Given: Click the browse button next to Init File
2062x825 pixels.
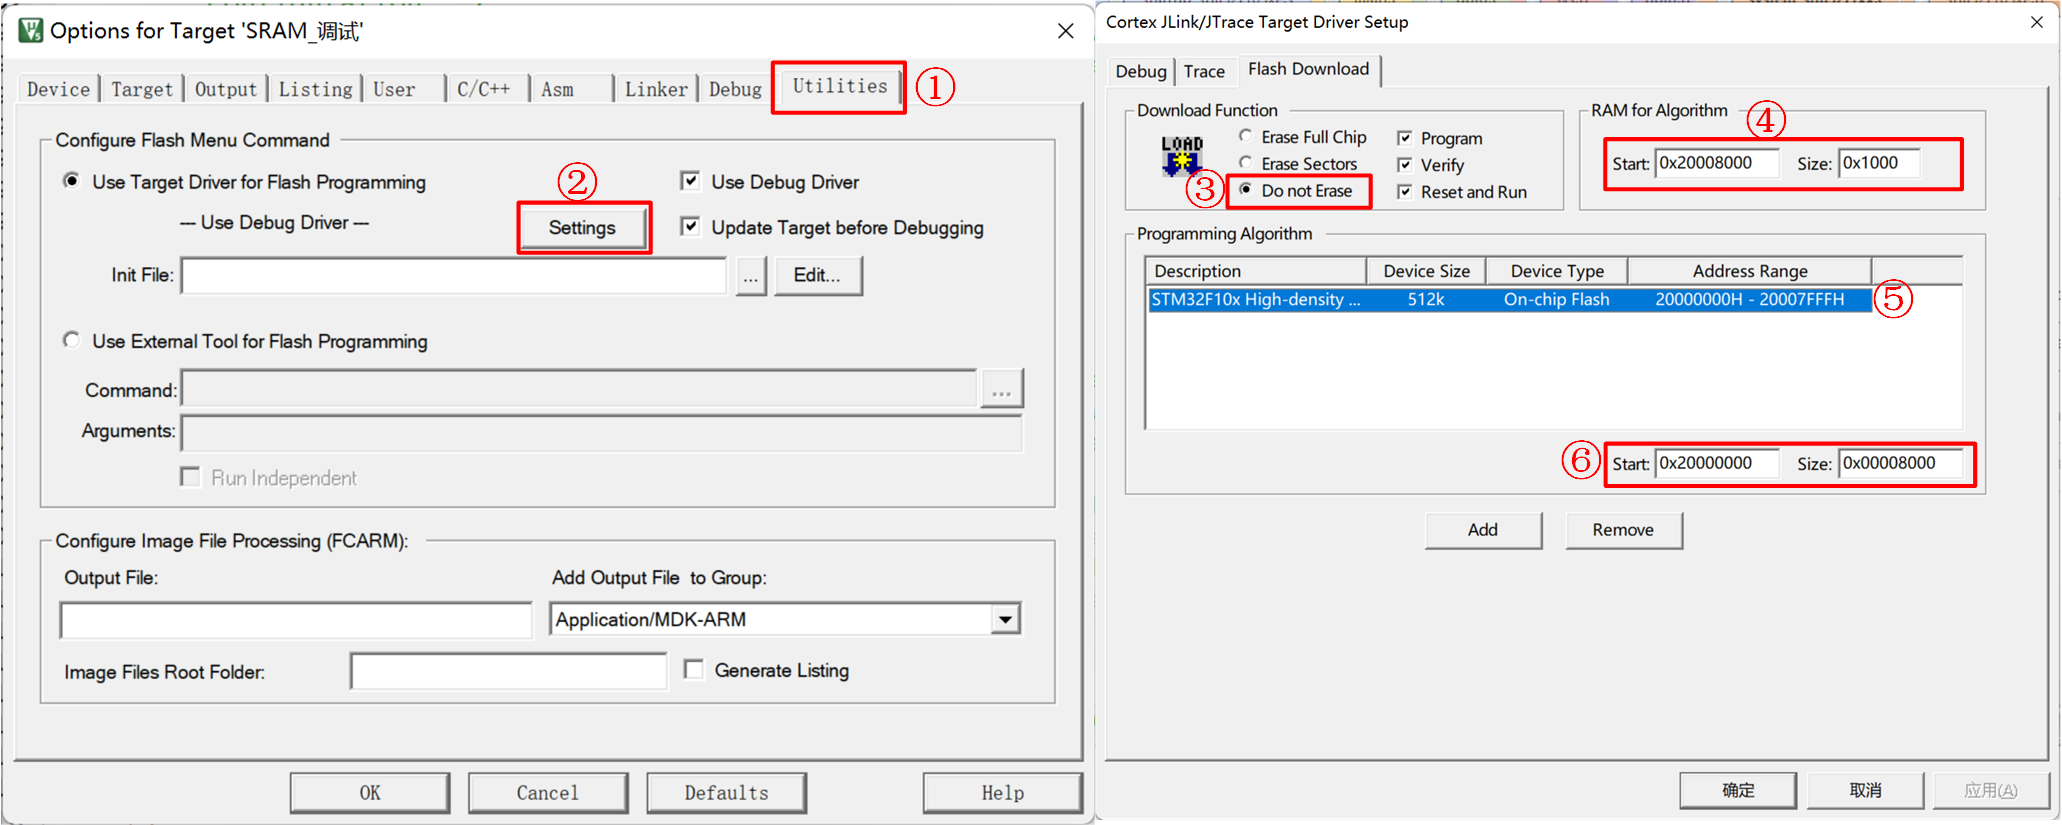Looking at the screenshot, I should (750, 276).
